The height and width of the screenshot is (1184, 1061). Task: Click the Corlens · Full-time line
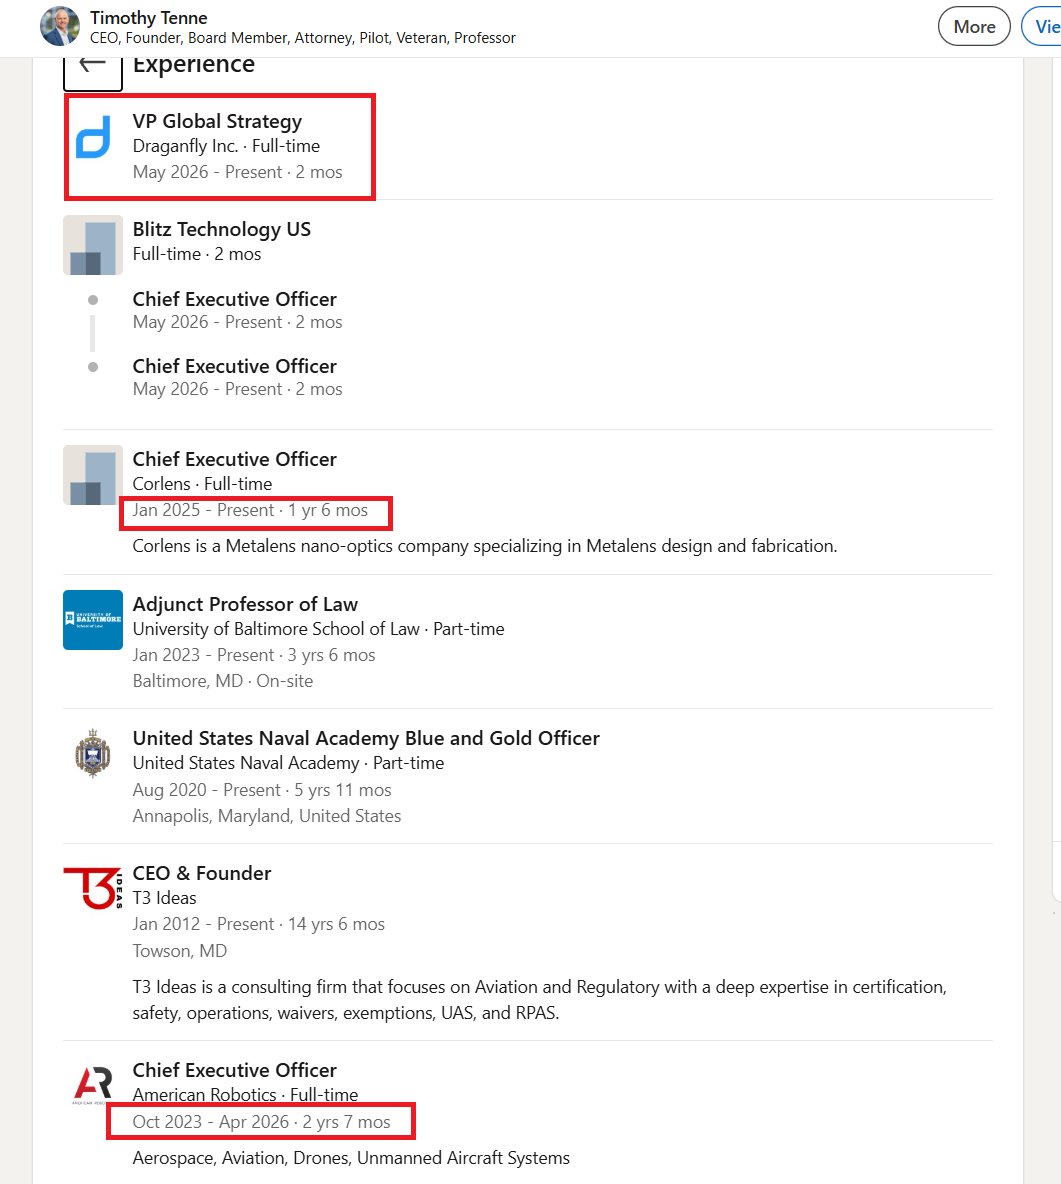(x=202, y=484)
